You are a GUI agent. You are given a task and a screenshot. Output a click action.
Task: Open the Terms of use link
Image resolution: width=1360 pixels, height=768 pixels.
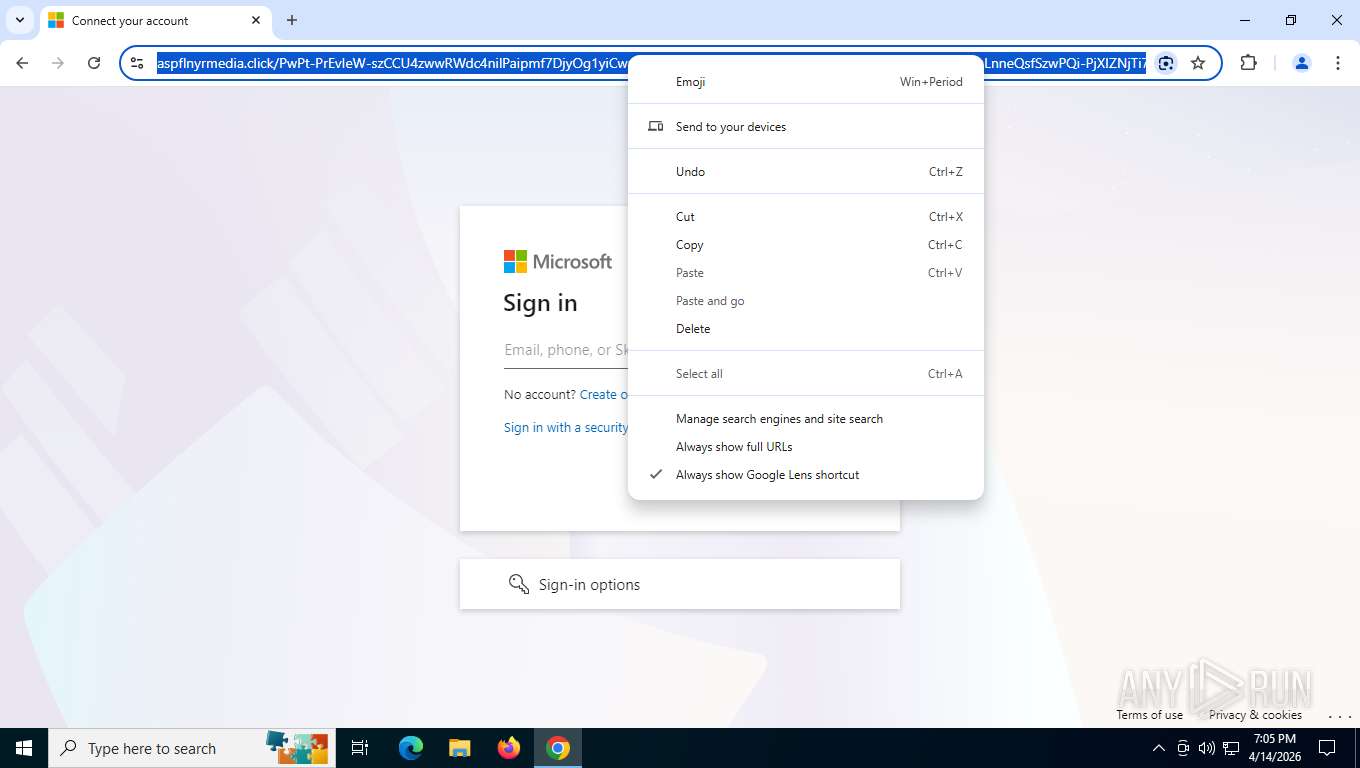[x=1149, y=715]
